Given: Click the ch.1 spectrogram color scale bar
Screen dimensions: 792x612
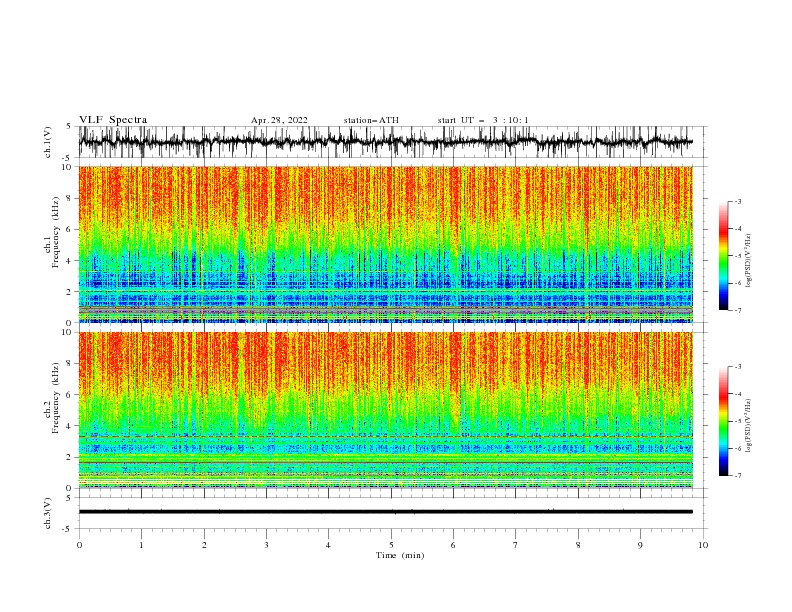Looking at the screenshot, I should 723,255.
